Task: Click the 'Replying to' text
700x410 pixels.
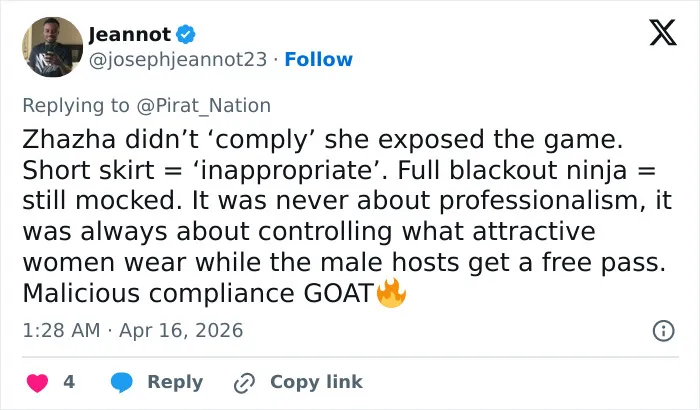Action: coord(76,106)
